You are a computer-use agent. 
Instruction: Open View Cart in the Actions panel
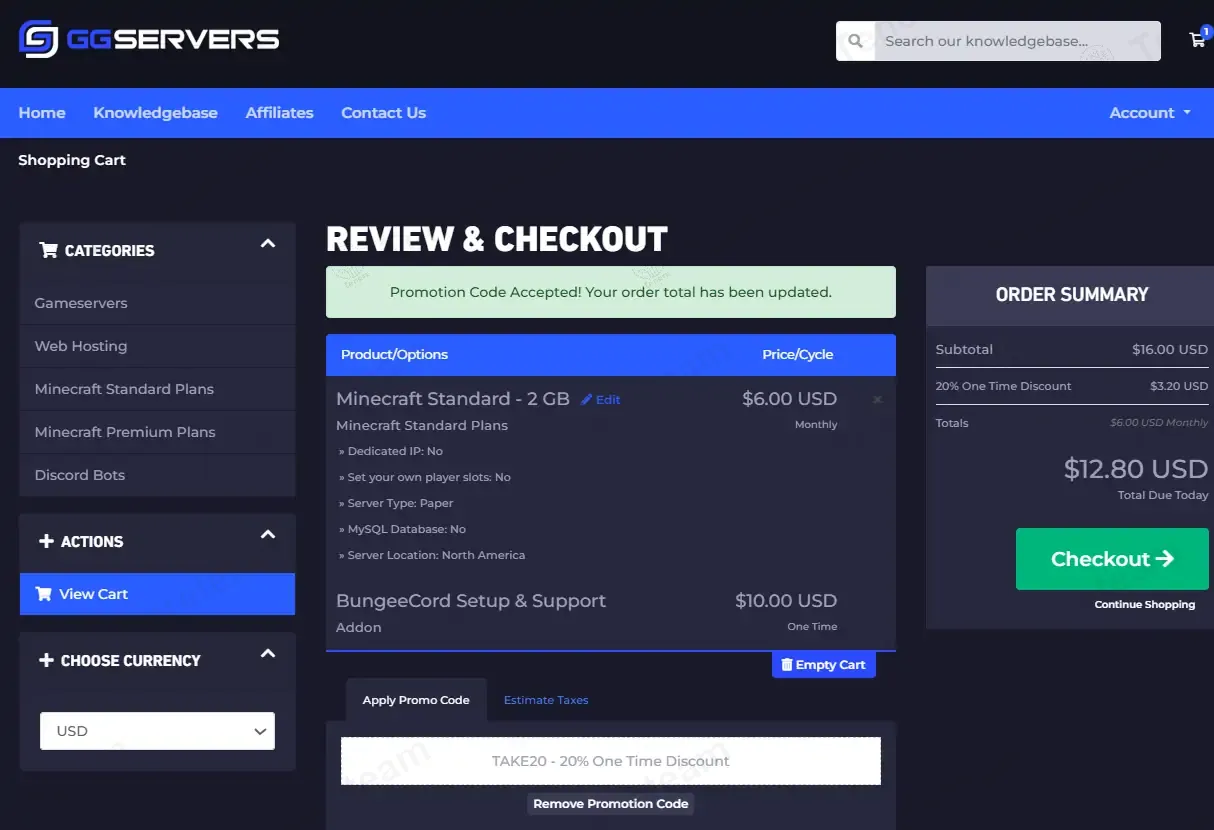tap(157, 594)
